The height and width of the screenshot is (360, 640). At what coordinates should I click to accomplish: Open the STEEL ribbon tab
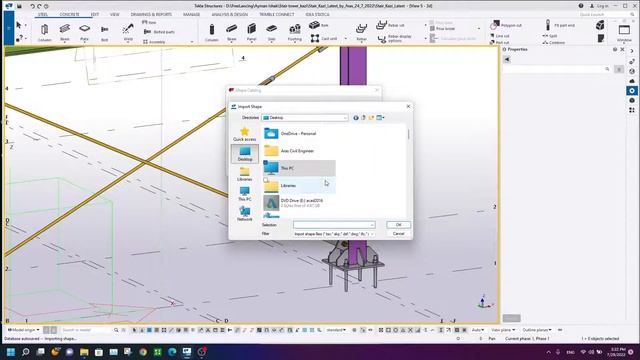tap(43, 14)
